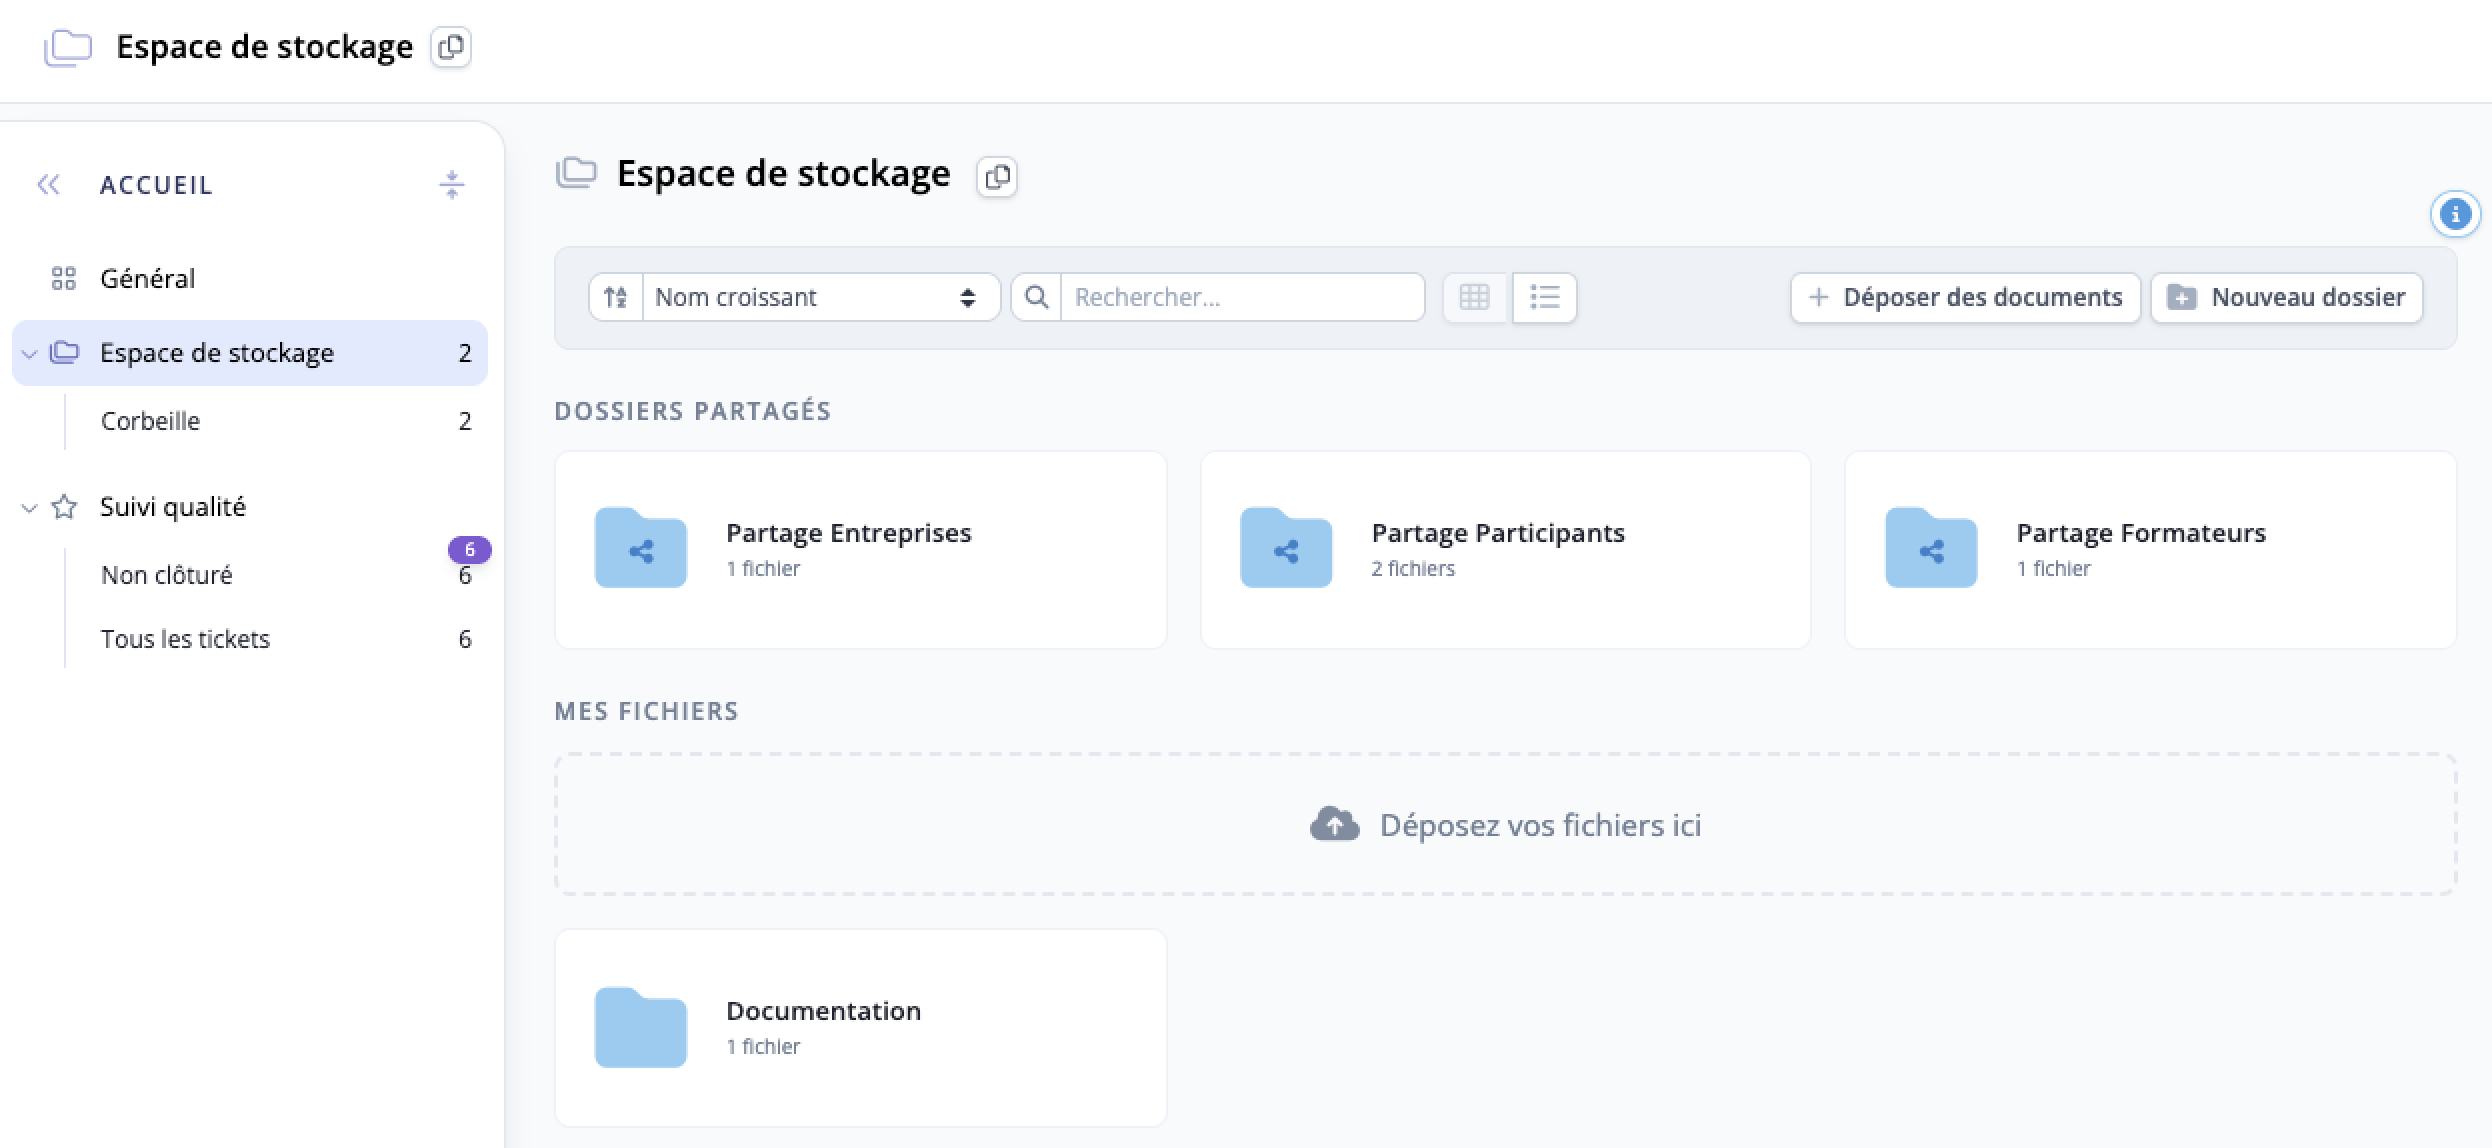
Task: Click the Général grid icon in sidebar
Action: click(x=64, y=278)
